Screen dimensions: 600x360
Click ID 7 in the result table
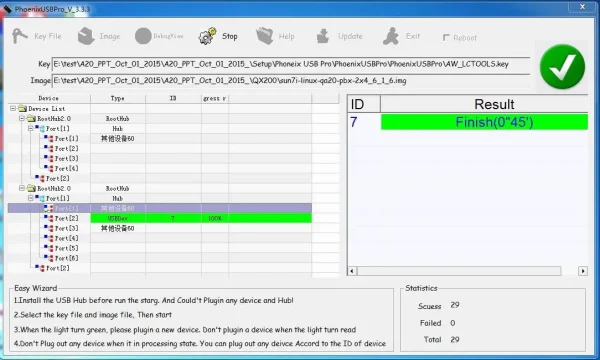tap(354, 122)
